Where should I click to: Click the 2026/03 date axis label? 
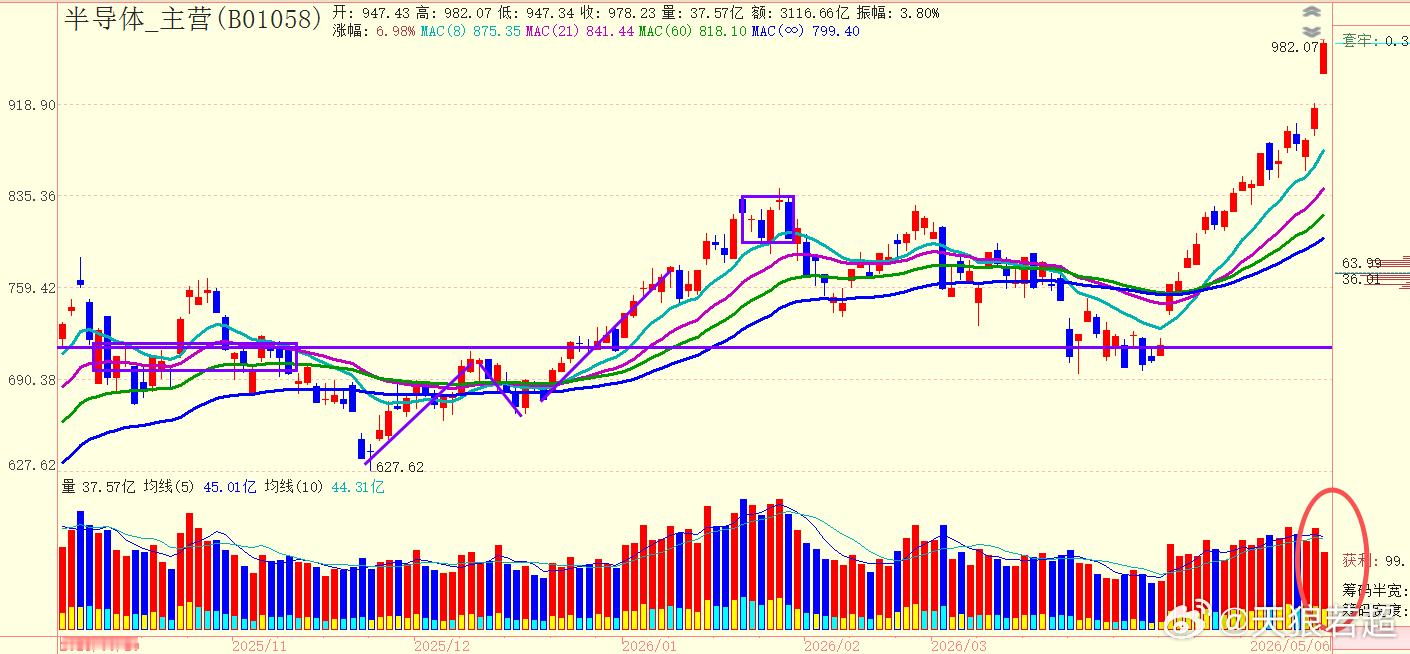pyautogui.click(x=958, y=646)
